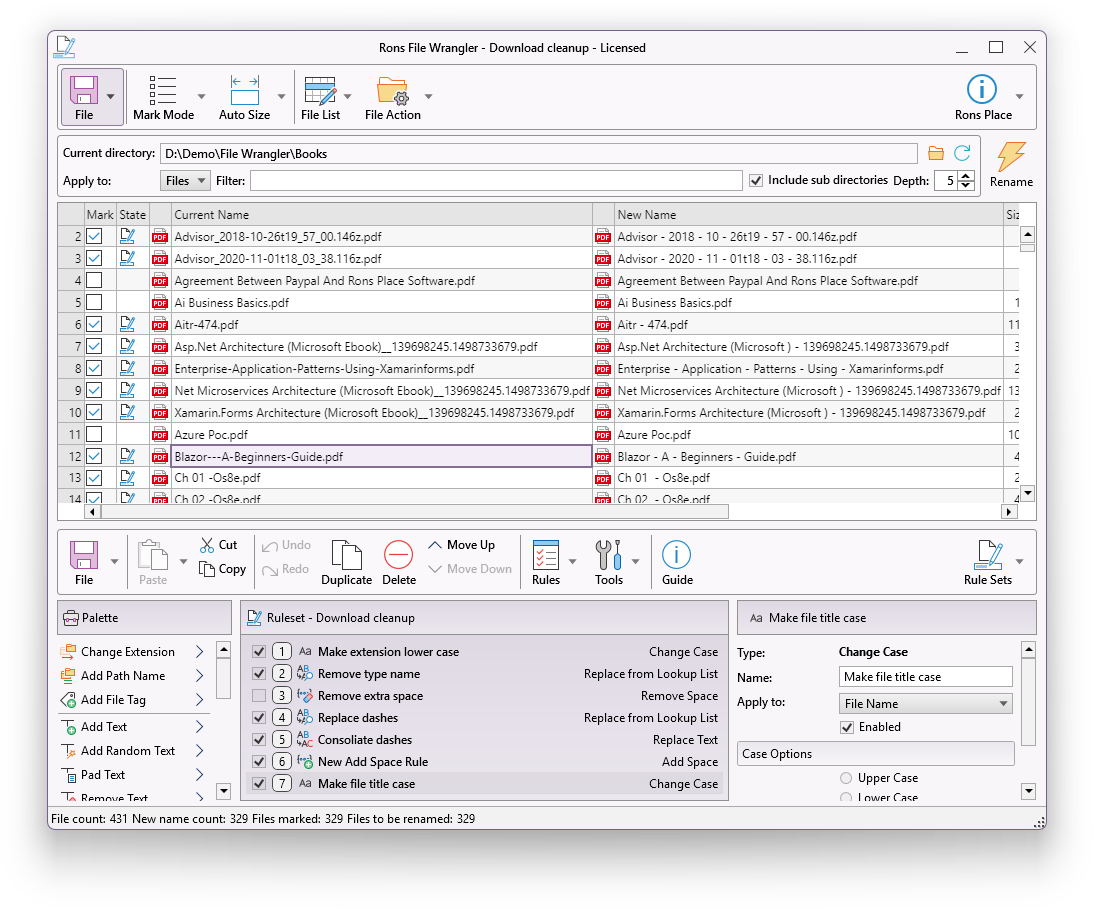Expand the top File button dropdown arrow
The image size is (1094, 909).
pos(110,97)
